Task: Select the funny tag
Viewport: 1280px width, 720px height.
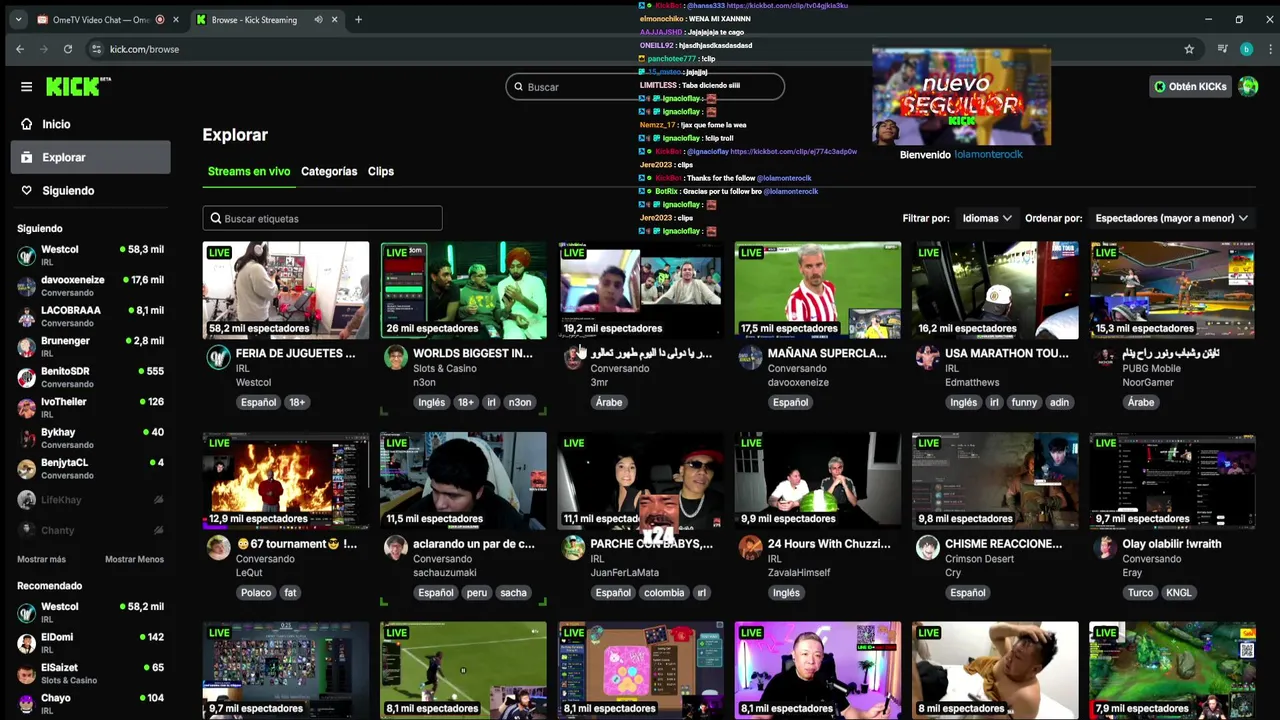Action: 1024,402
